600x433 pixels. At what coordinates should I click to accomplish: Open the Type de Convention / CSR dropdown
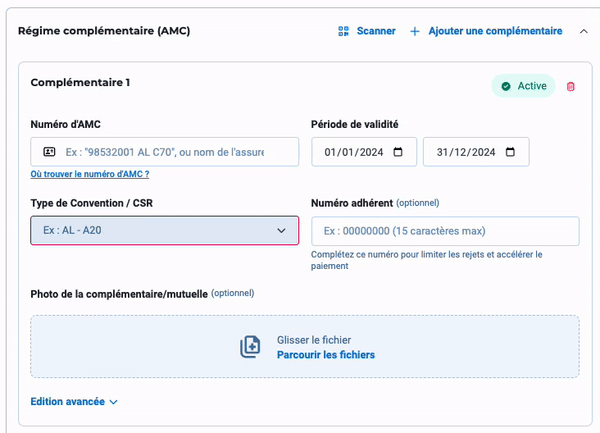pyautogui.click(x=165, y=230)
